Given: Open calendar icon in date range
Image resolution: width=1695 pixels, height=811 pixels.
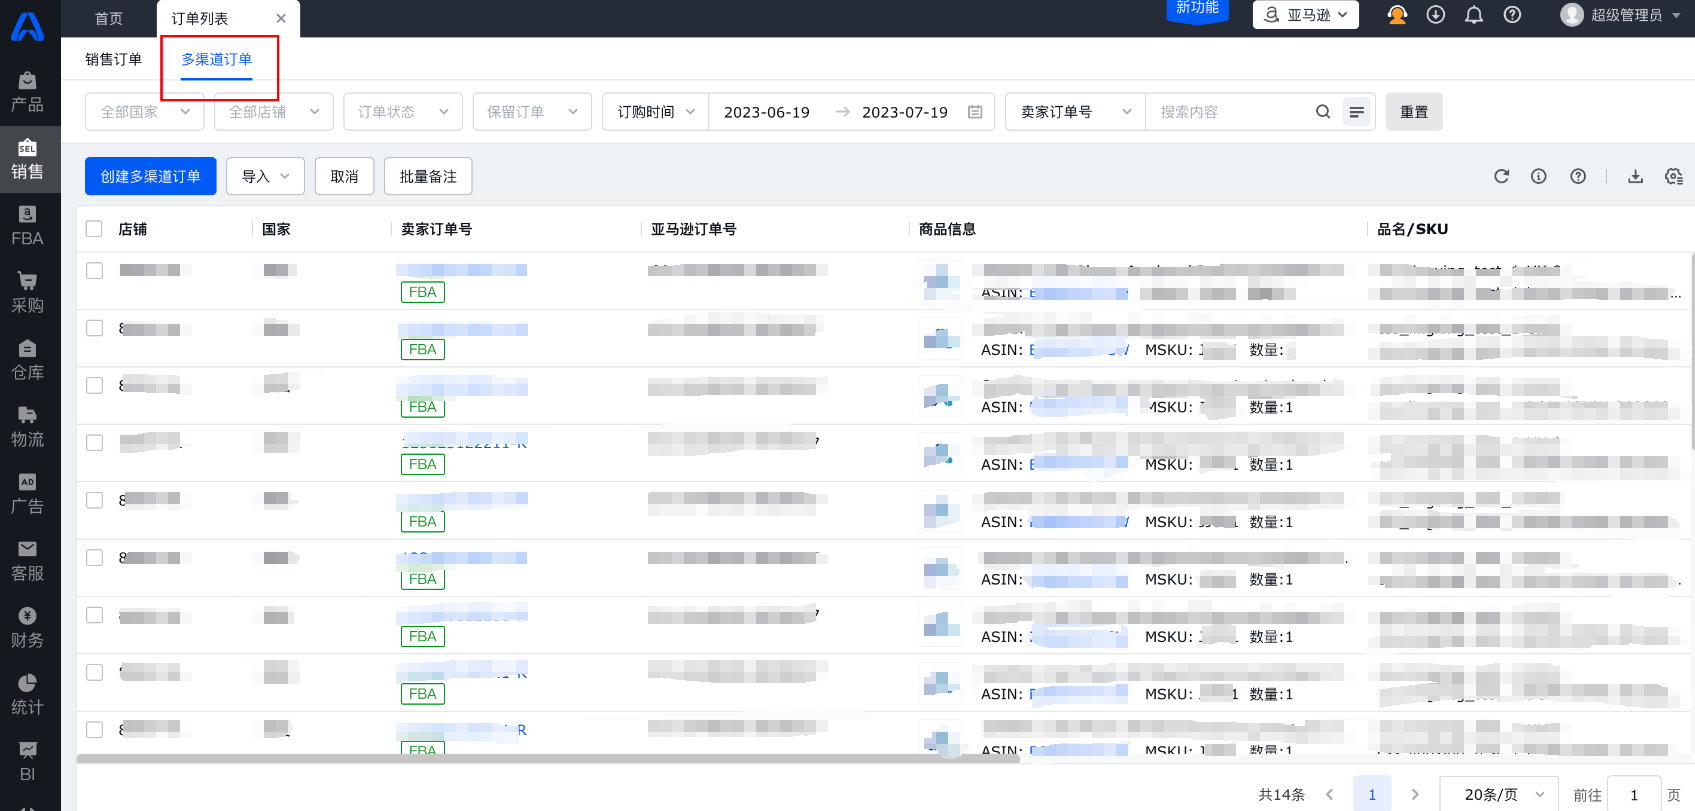Looking at the screenshot, I should coord(975,112).
